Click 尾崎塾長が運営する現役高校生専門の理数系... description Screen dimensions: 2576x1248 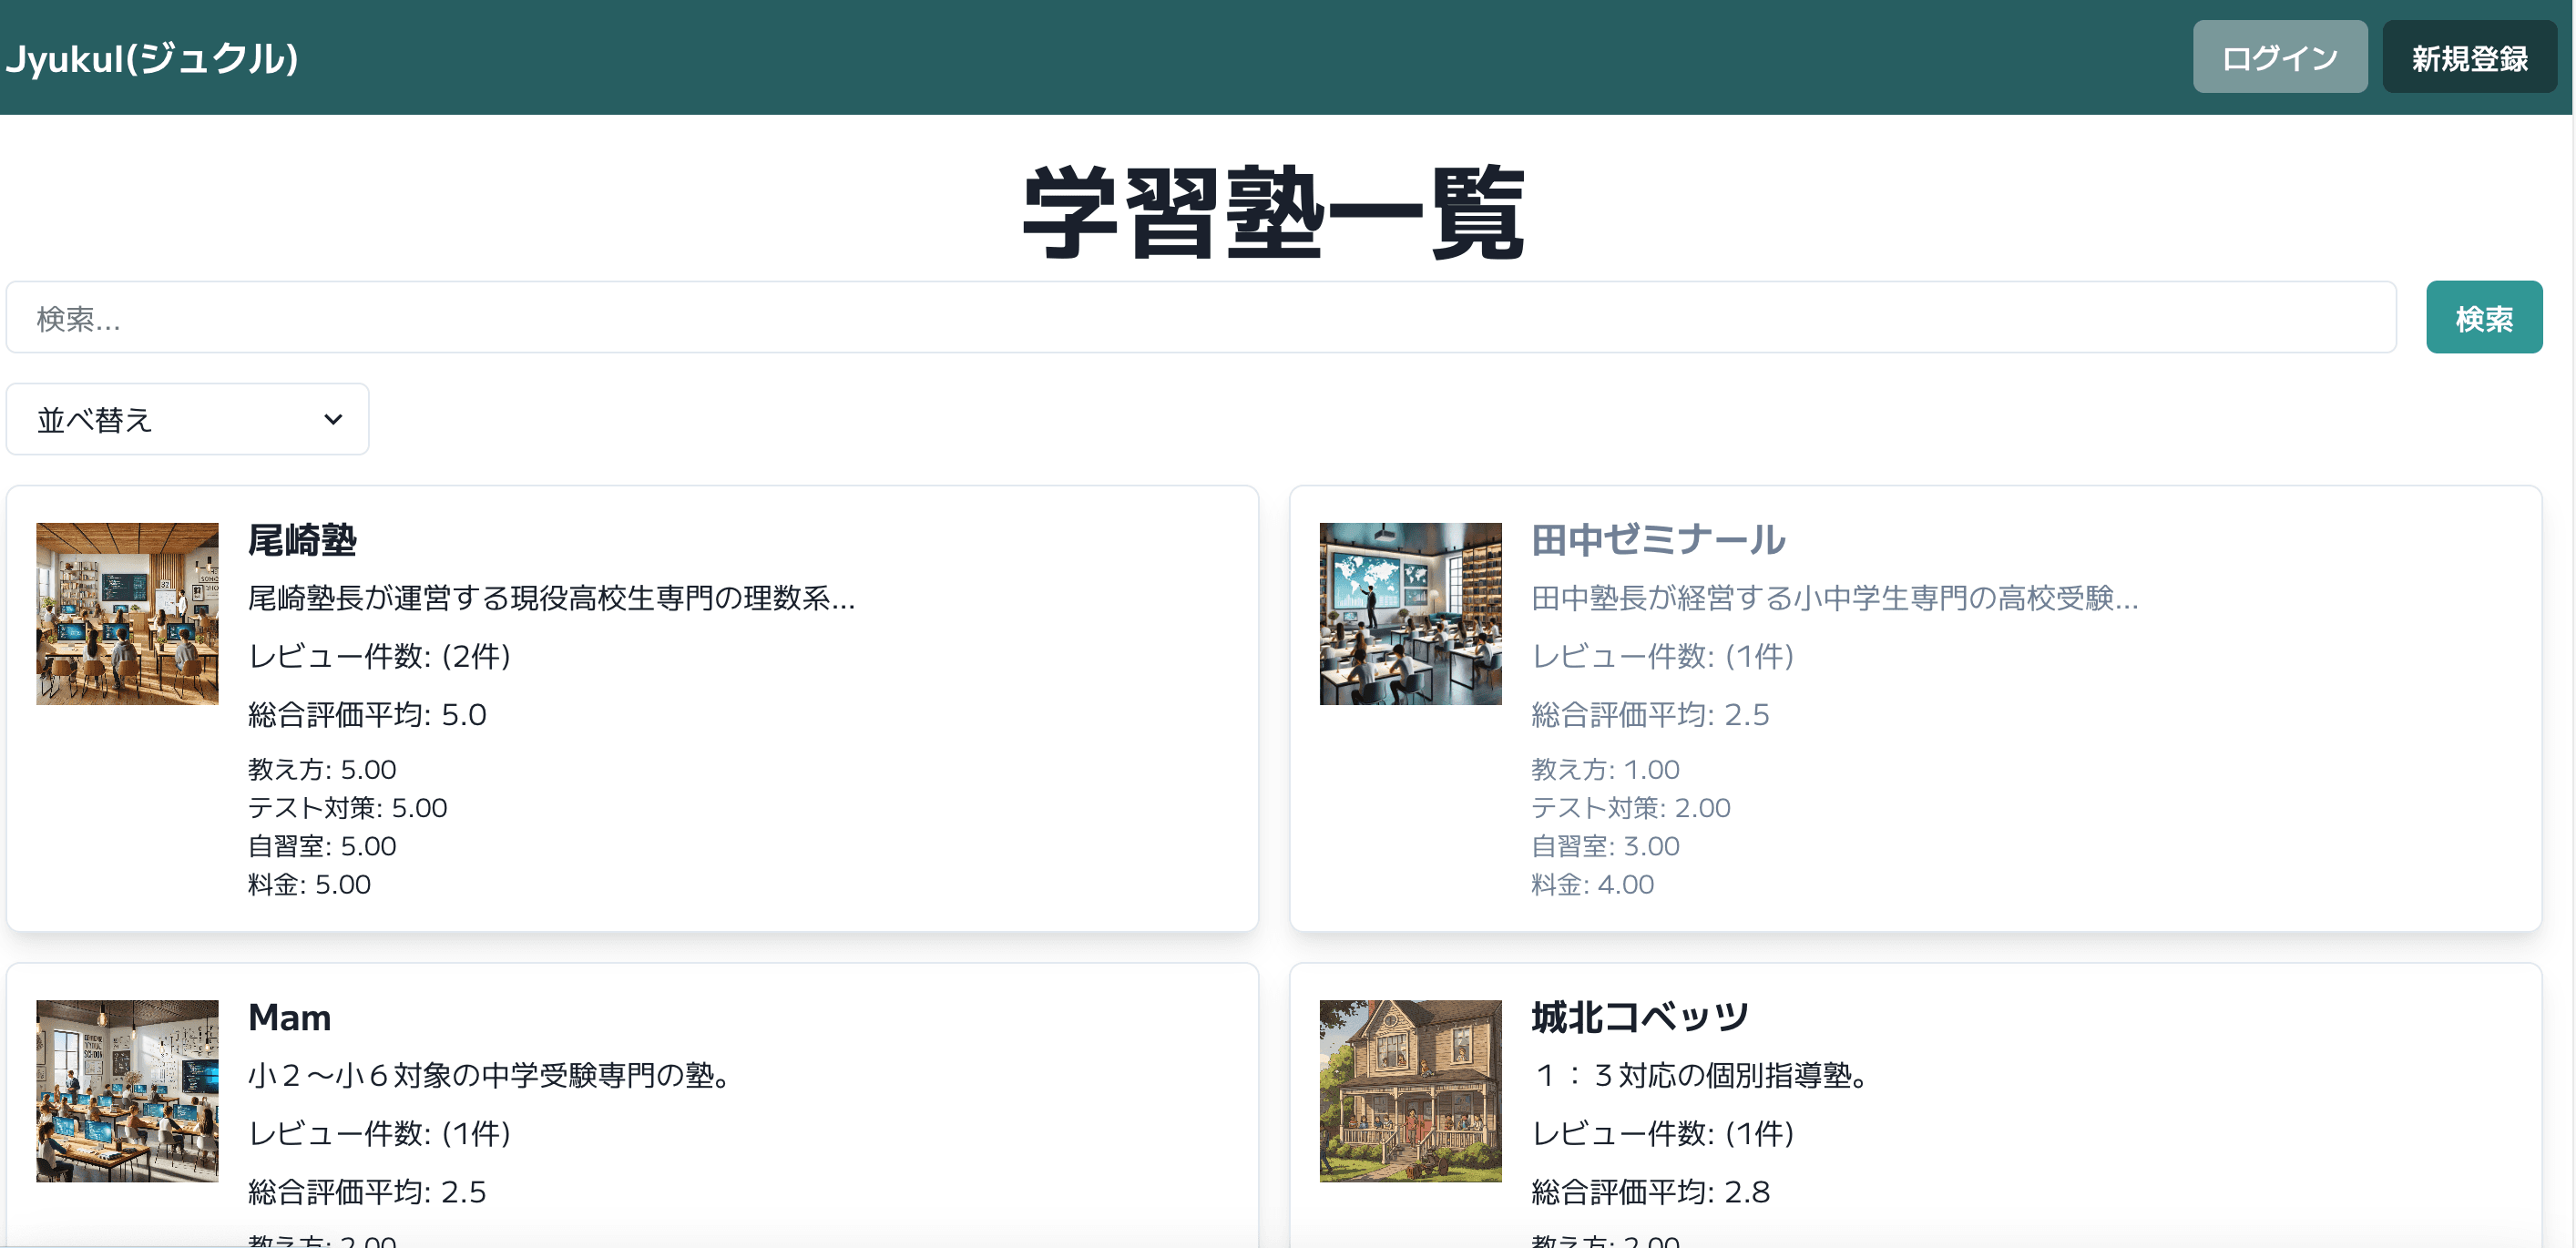pos(551,598)
